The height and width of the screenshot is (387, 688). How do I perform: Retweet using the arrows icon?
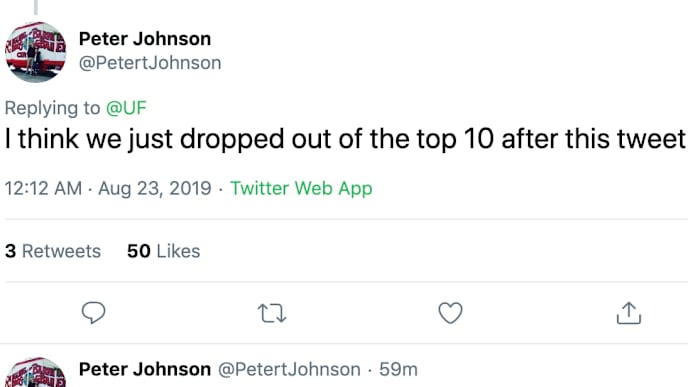[x=272, y=313]
